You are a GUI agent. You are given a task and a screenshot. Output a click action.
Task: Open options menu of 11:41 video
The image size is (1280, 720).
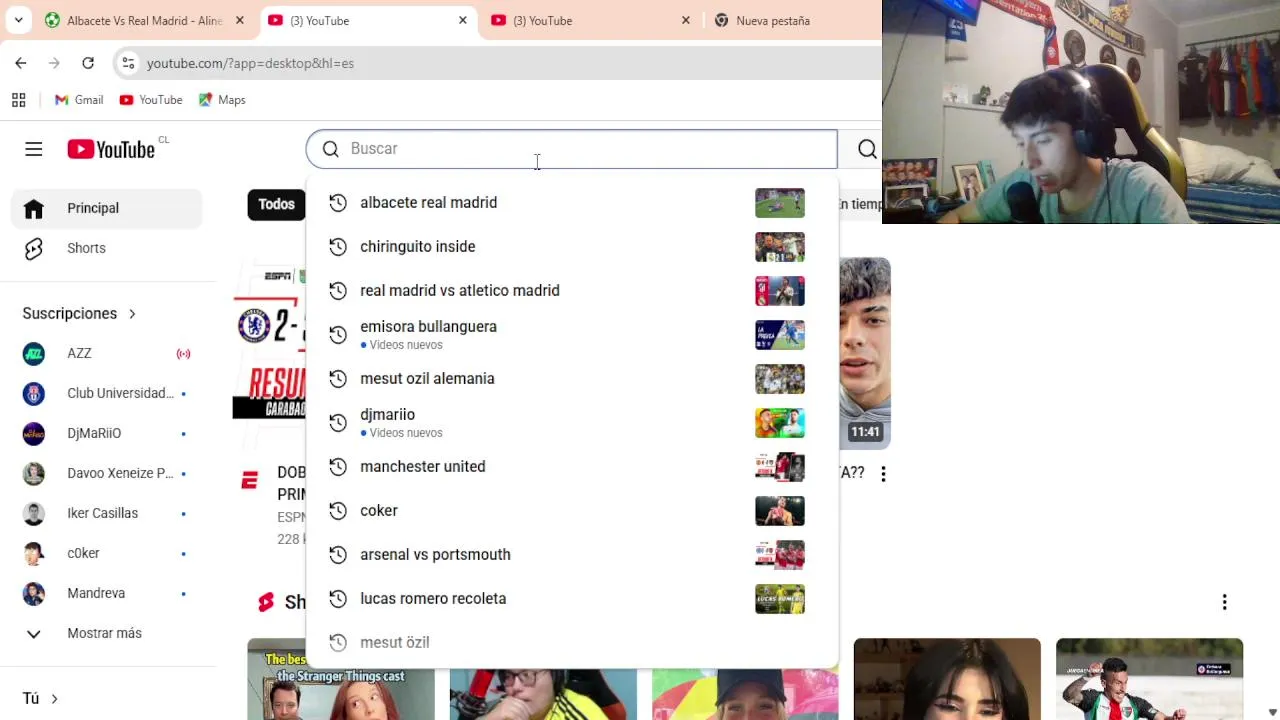coord(883,474)
